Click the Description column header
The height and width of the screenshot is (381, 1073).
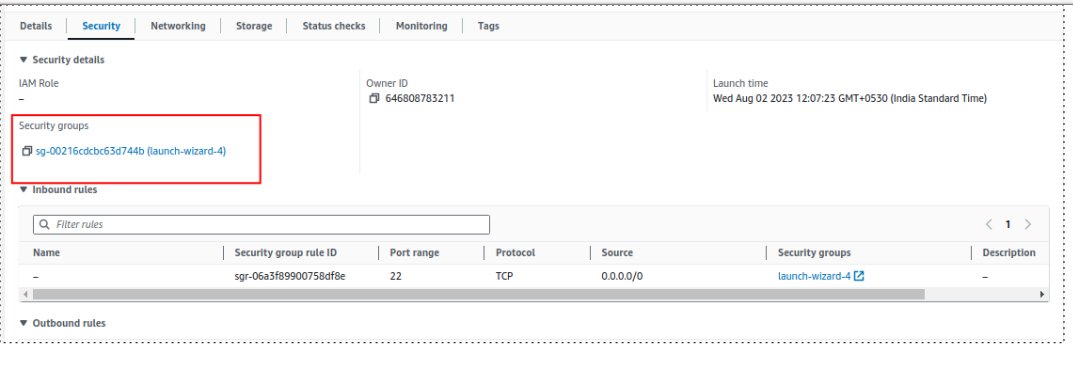click(x=1009, y=252)
